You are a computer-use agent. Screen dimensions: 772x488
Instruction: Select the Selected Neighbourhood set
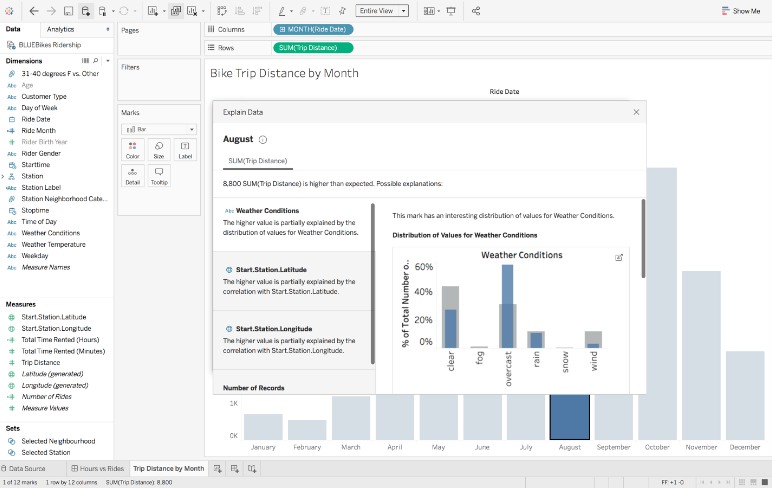58,441
